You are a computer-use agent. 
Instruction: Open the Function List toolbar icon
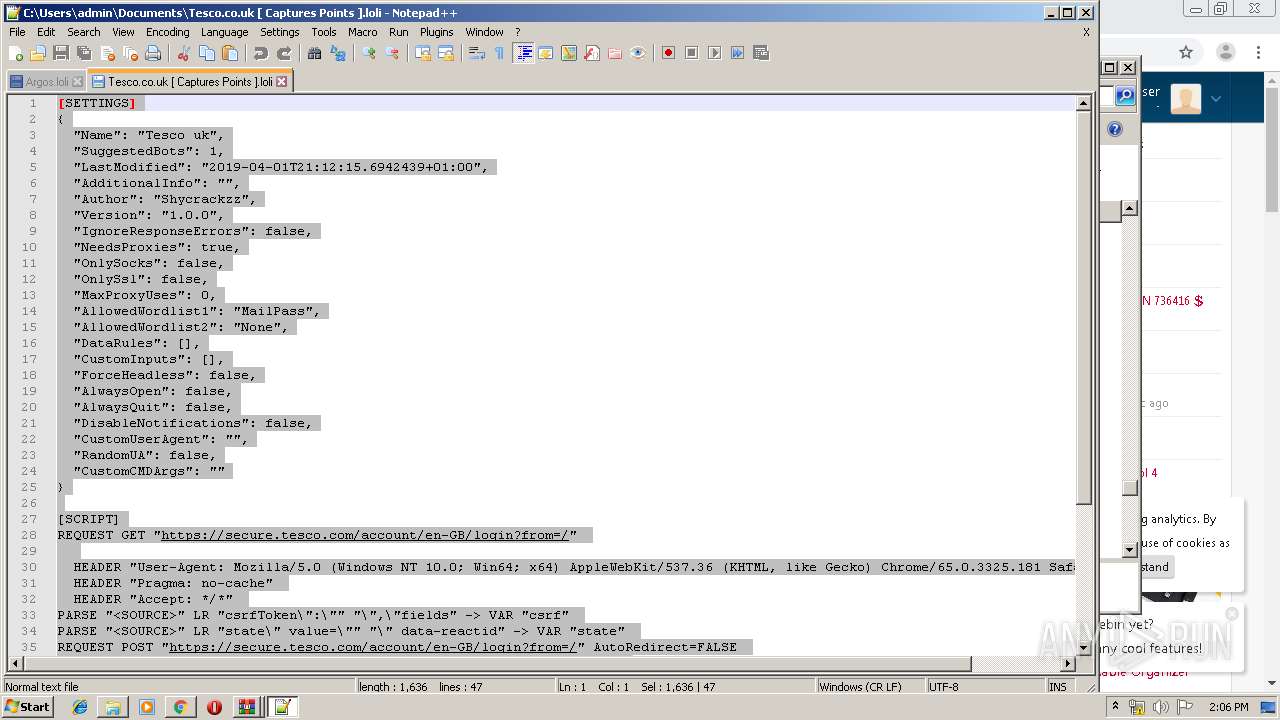[x=592, y=53]
